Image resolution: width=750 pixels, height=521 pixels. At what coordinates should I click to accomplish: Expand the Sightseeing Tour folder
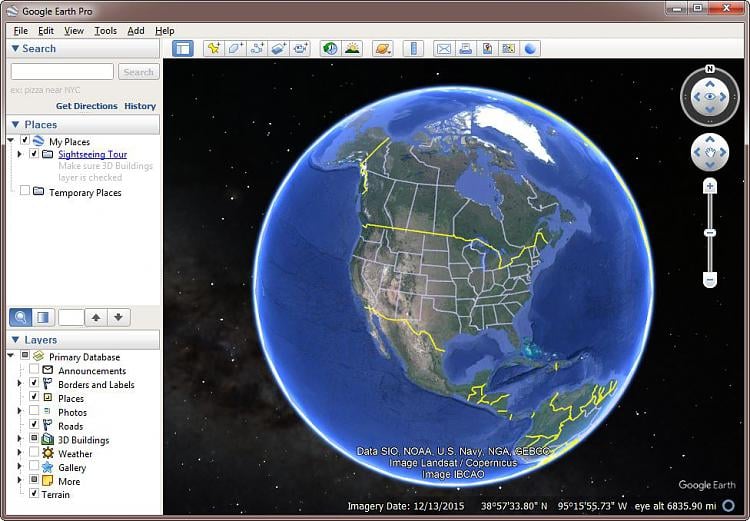20,154
